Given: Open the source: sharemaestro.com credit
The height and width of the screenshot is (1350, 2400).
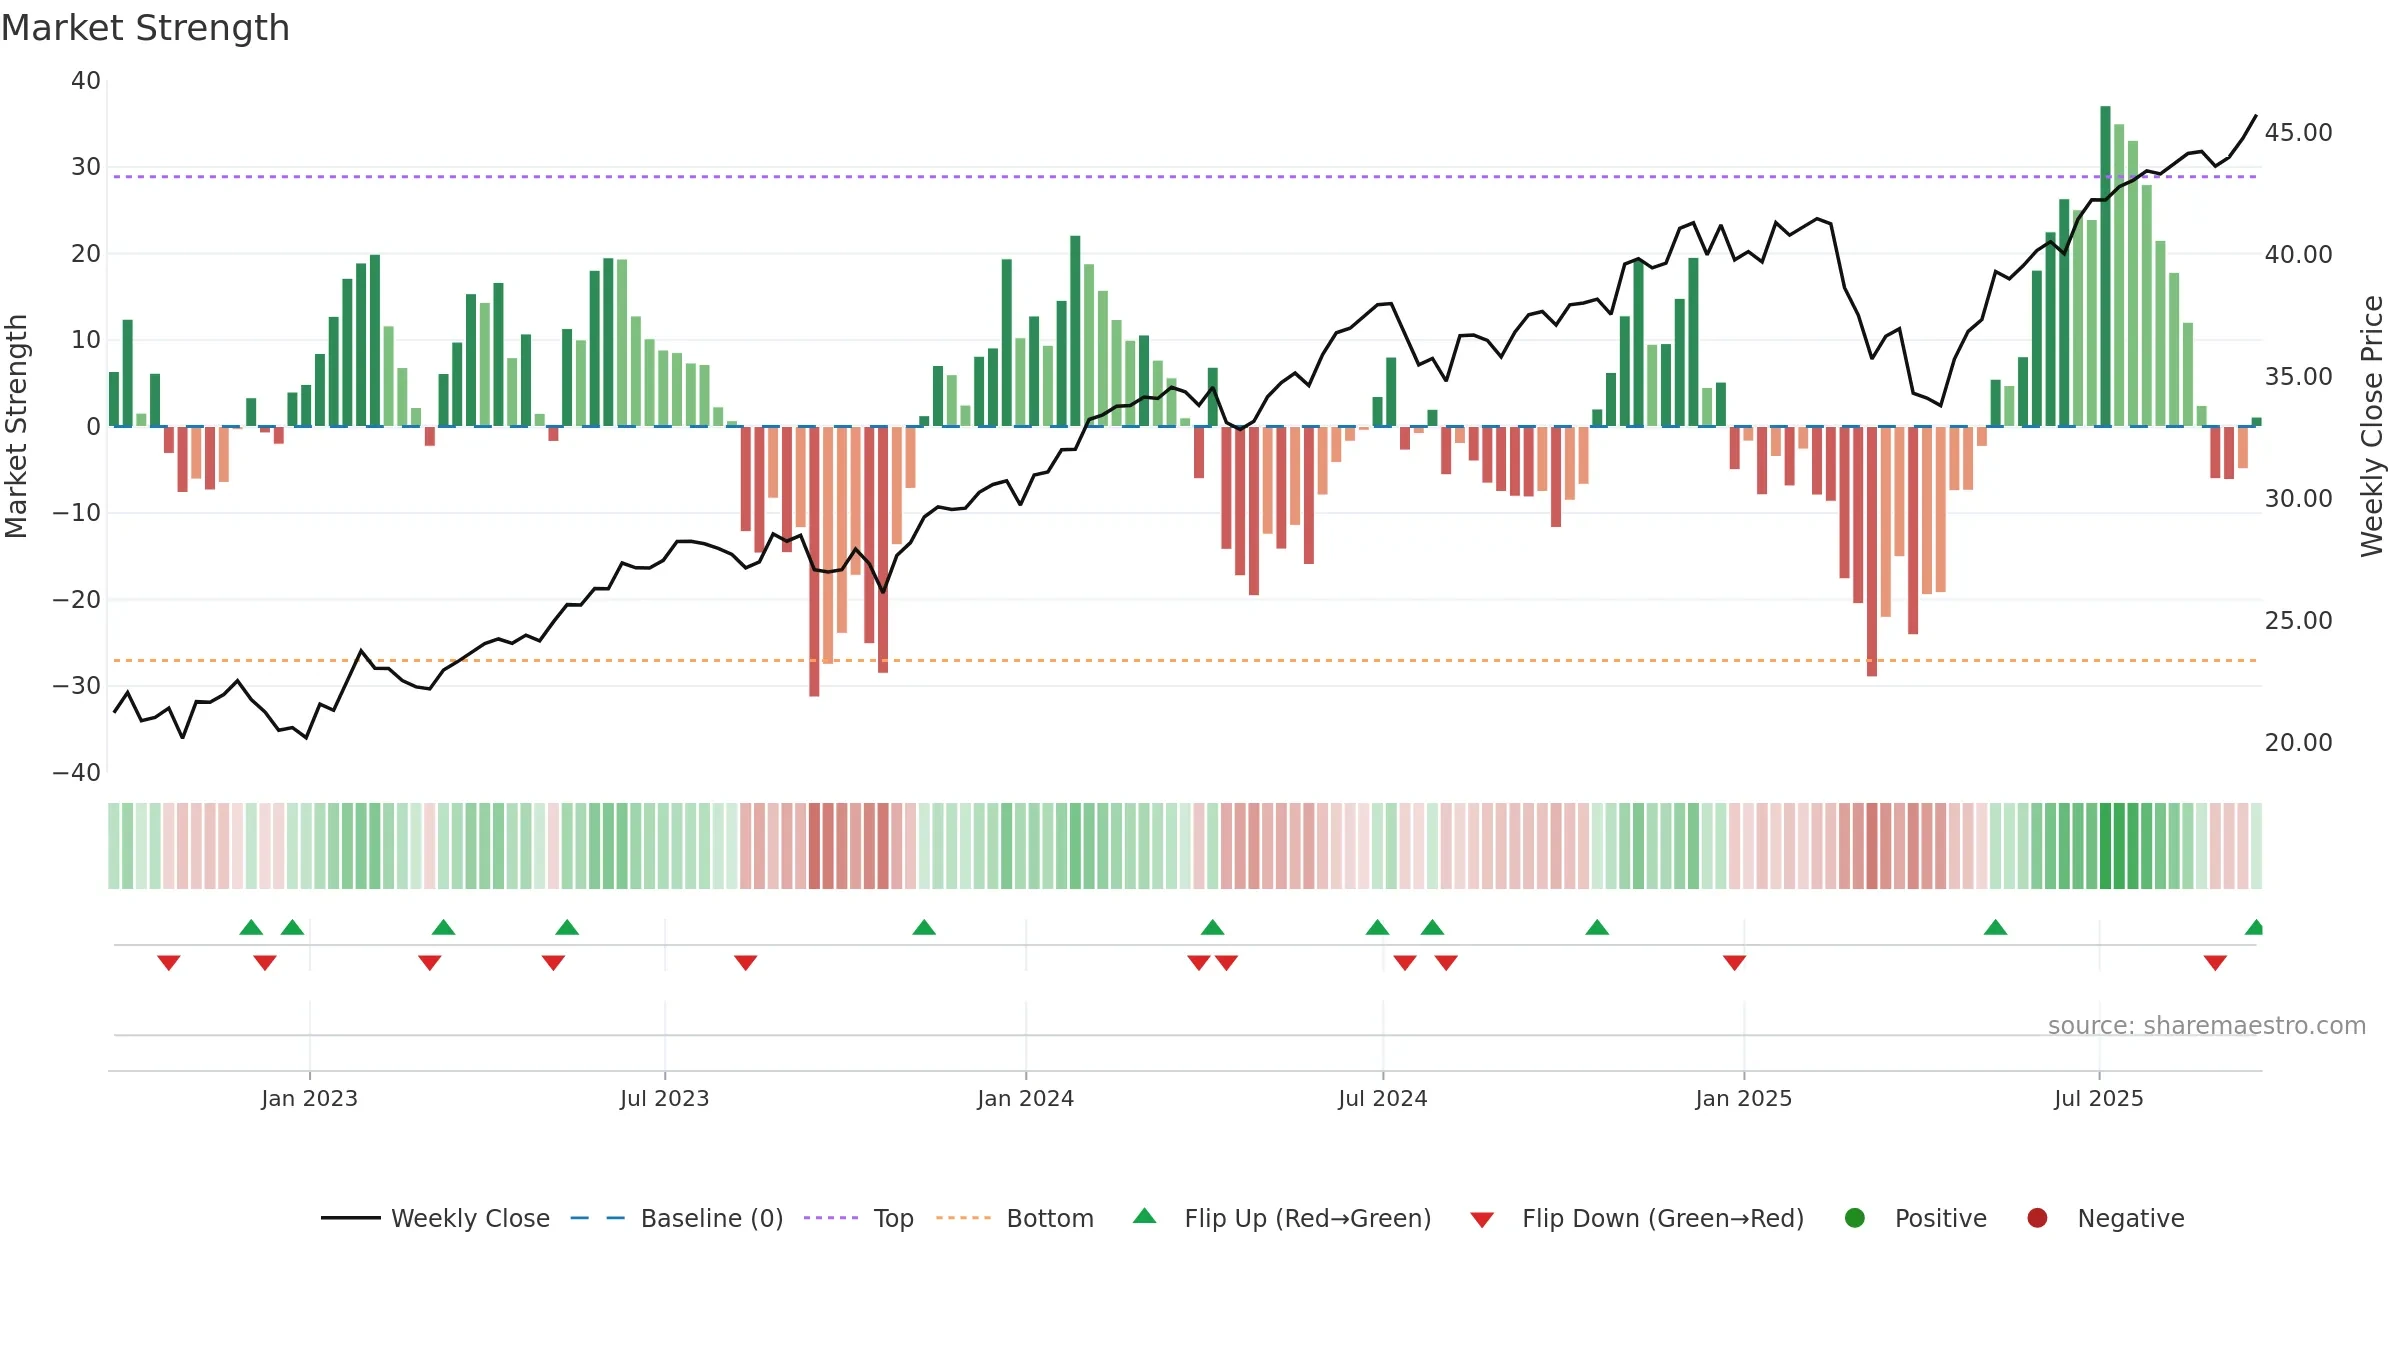Looking at the screenshot, I should (2207, 1025).
